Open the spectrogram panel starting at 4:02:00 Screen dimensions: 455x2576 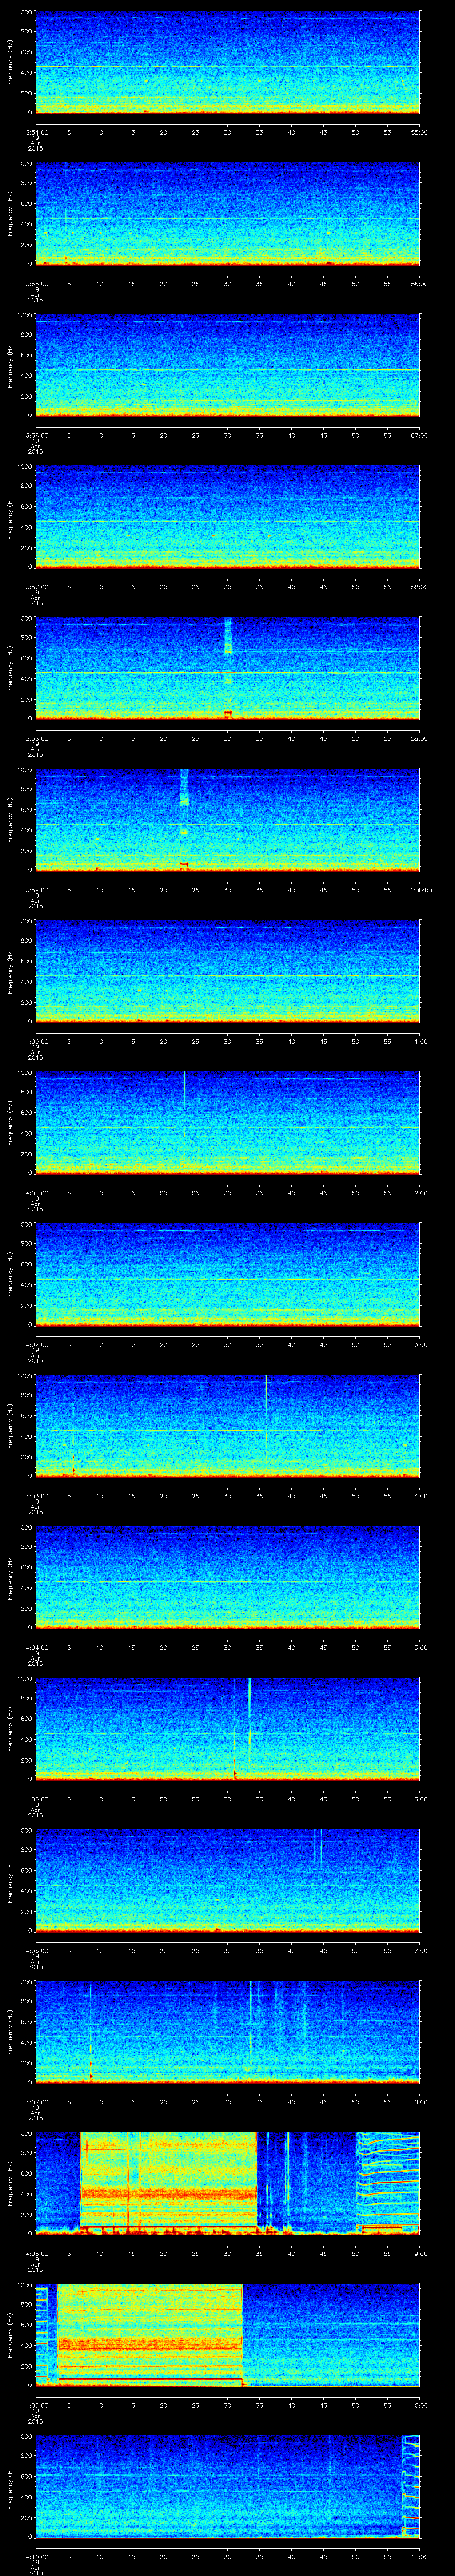click(227, 1274)
